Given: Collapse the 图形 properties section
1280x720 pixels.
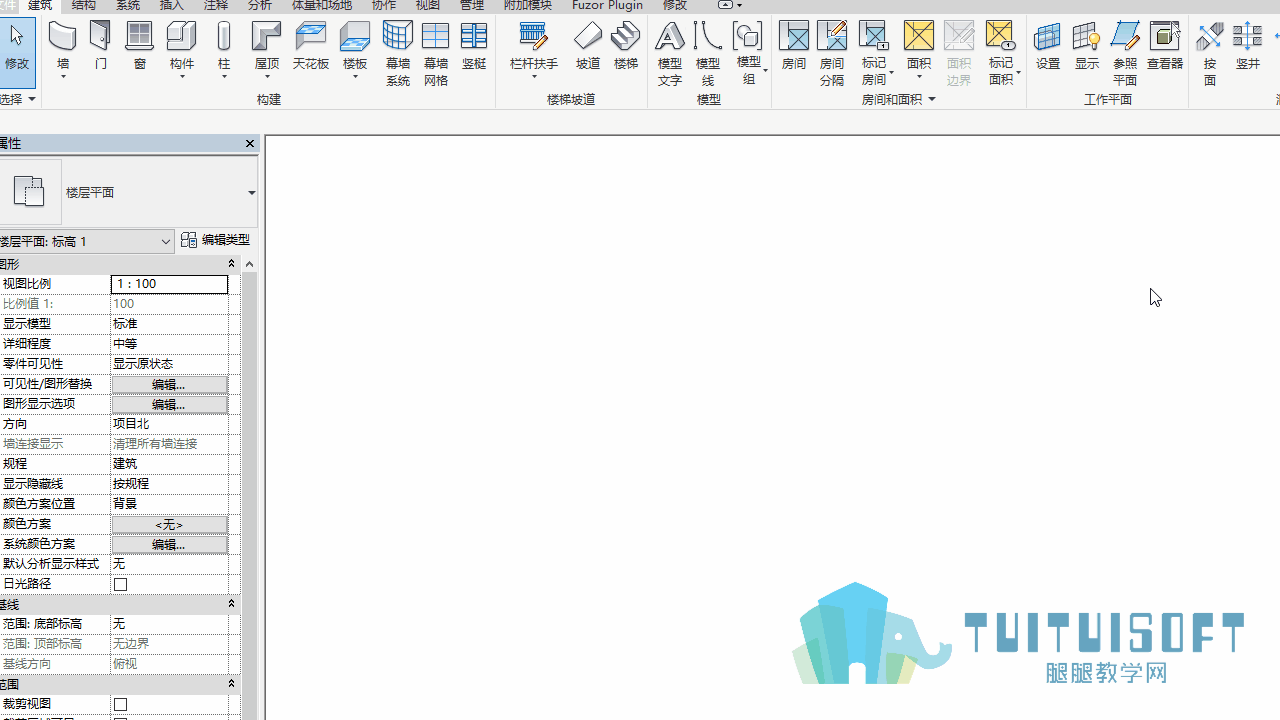Looking at the screenshot, I should pyautogui.click(x=231, y=264).
